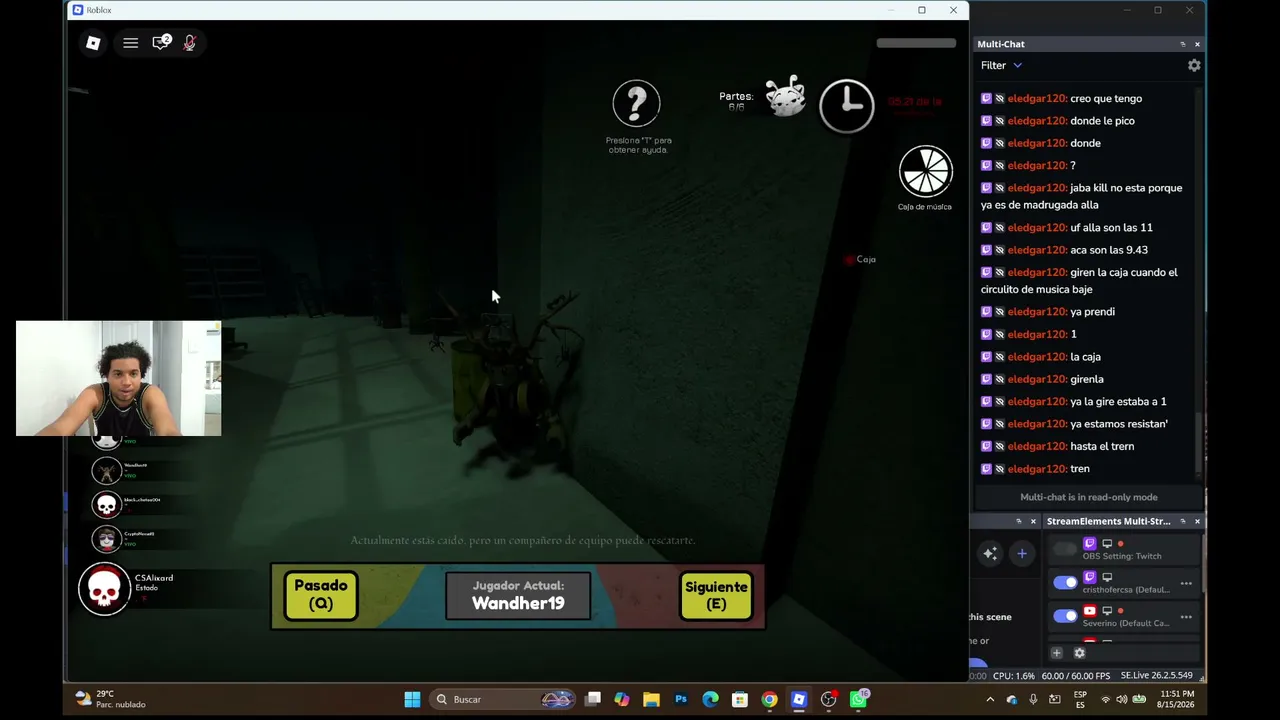This screenshot has height=720, width=1280.
Task: Click chat message 'ya prendi'
Action: click(x=1092, y=312)
